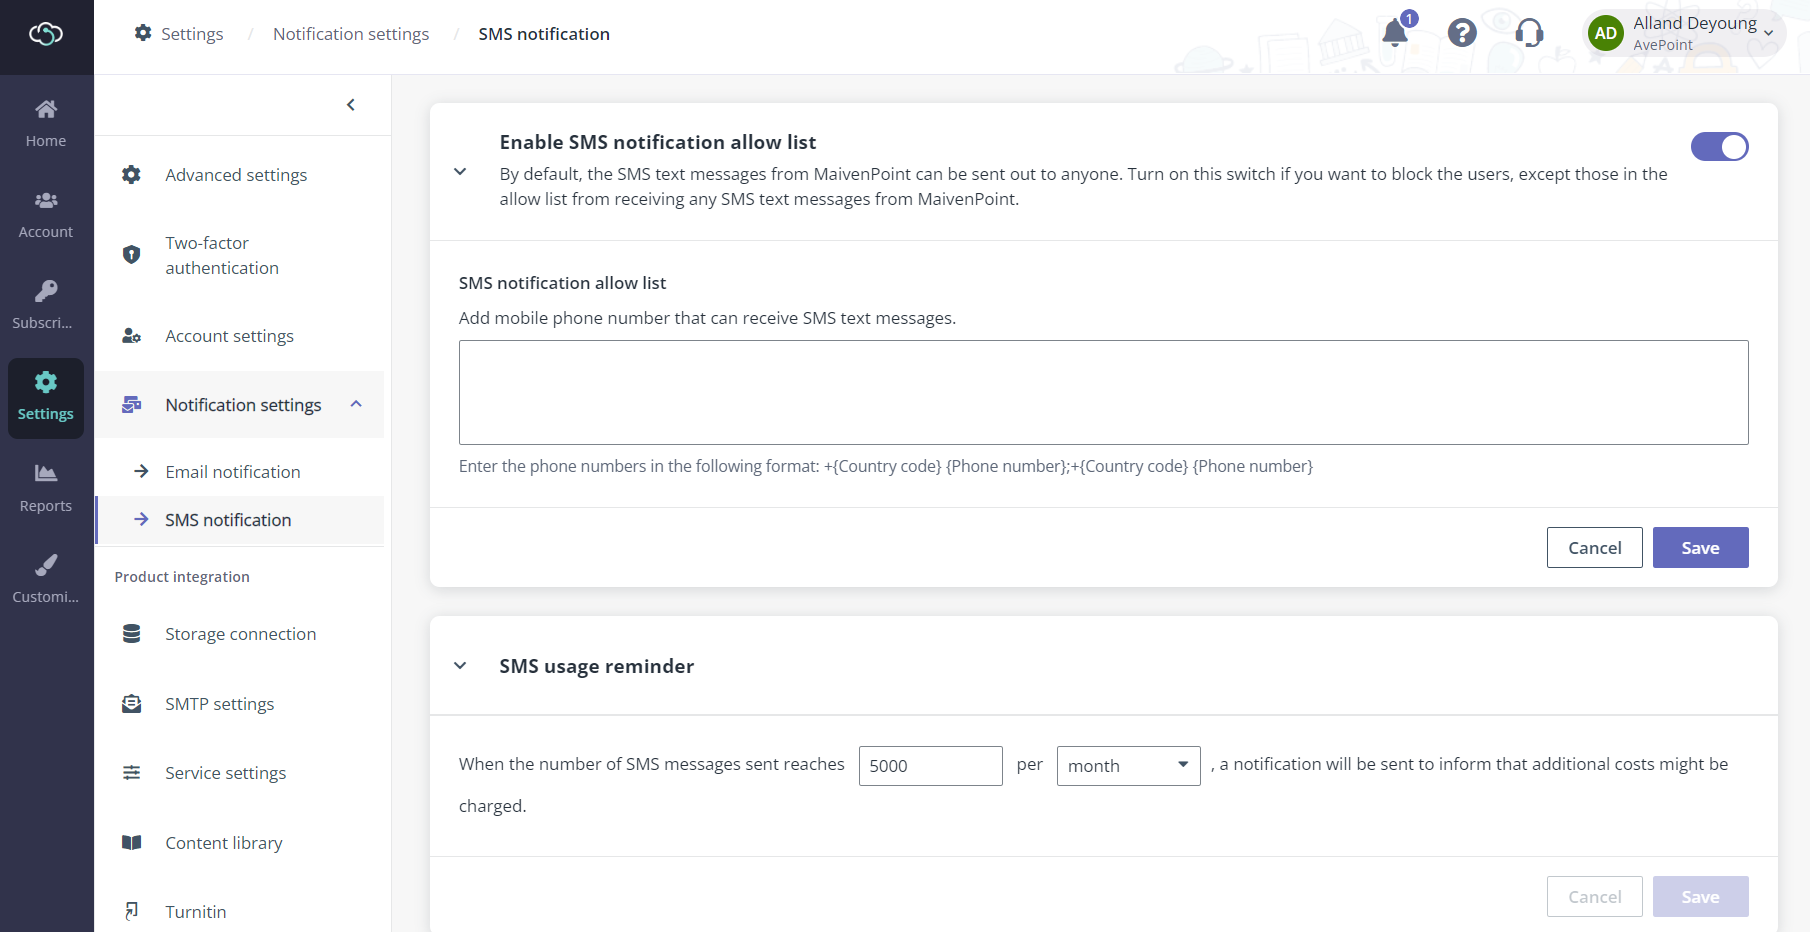The width and height of the screenshot is (1810, 932).
Task: Click the Product integration heading
Action: click(182, 577)
